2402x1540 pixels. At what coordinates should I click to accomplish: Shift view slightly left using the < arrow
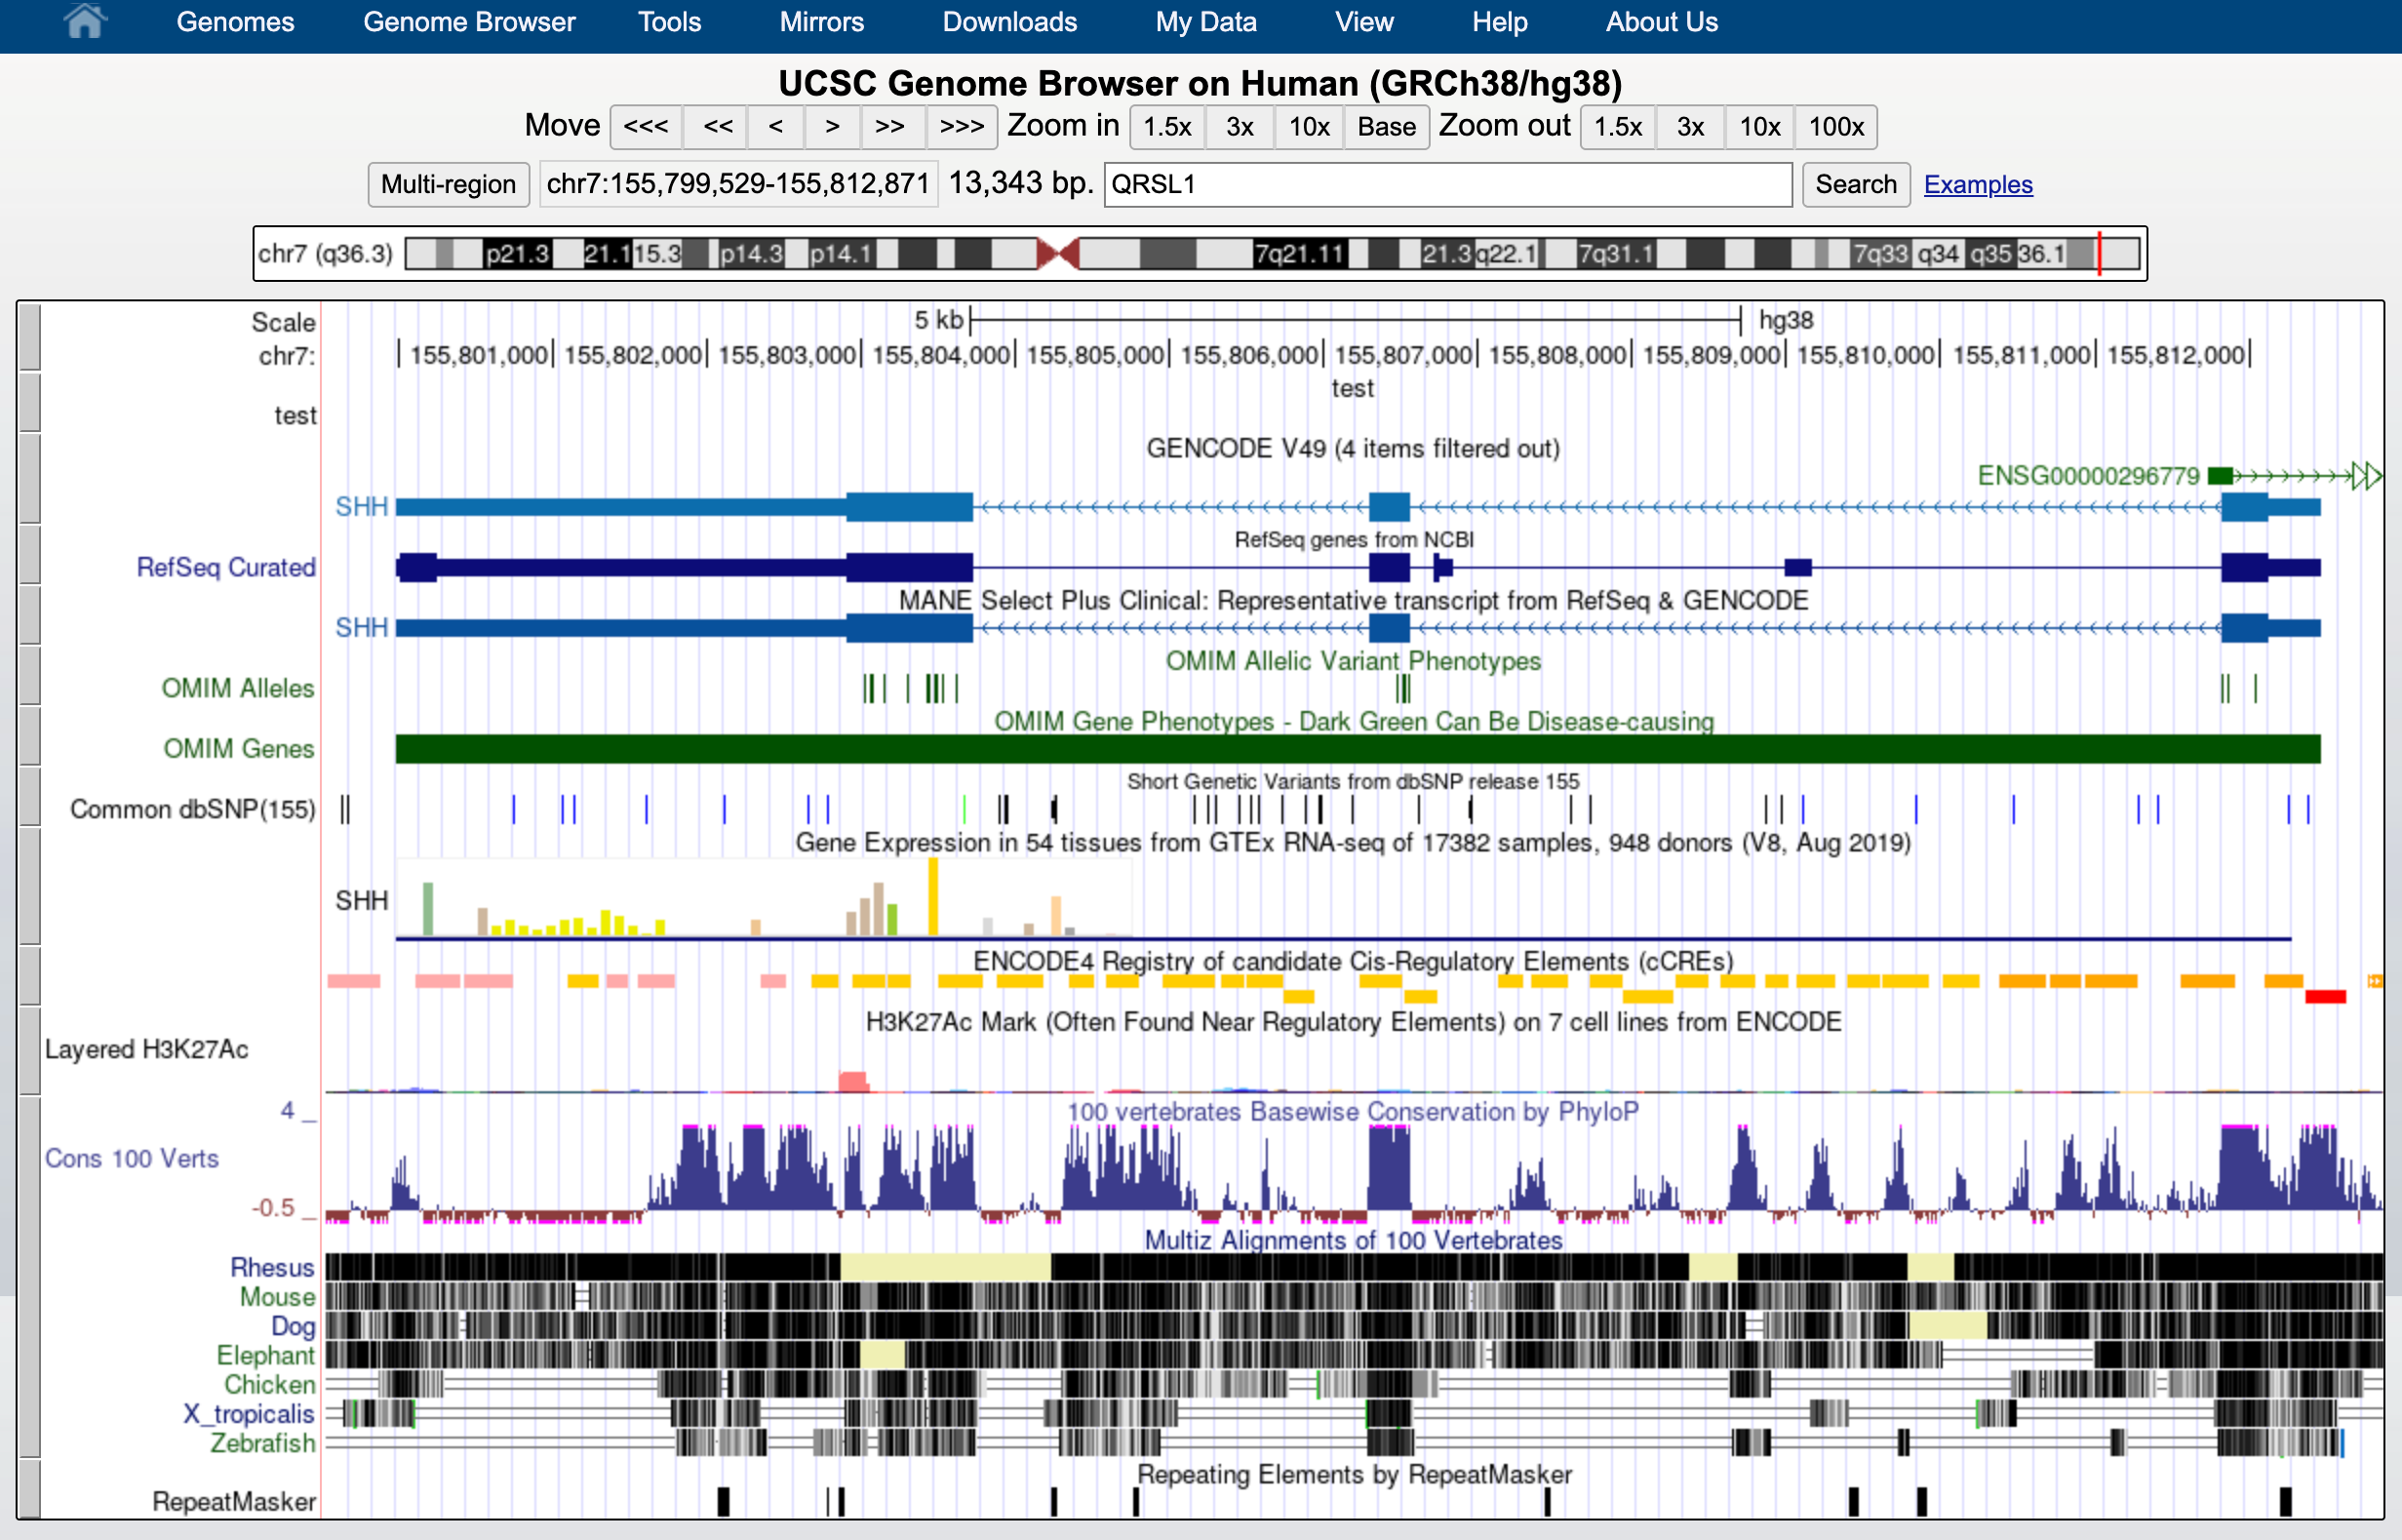click(775, 127)
